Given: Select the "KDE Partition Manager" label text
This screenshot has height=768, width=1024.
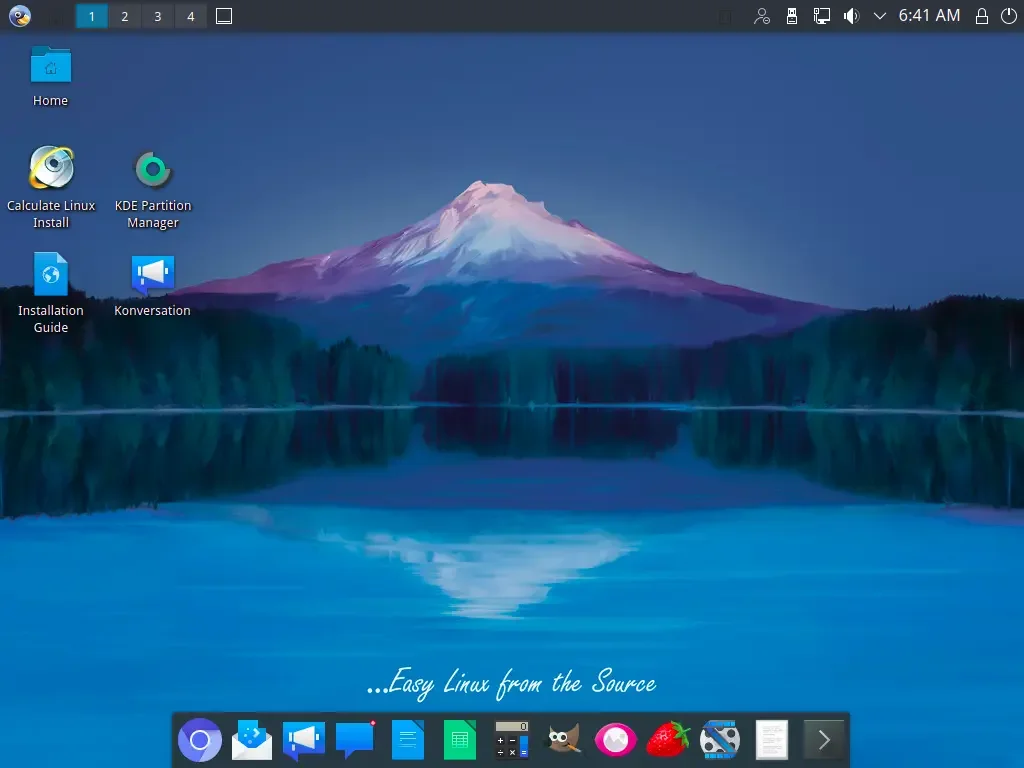Looking at the screenshot, I should pos(153,214).
